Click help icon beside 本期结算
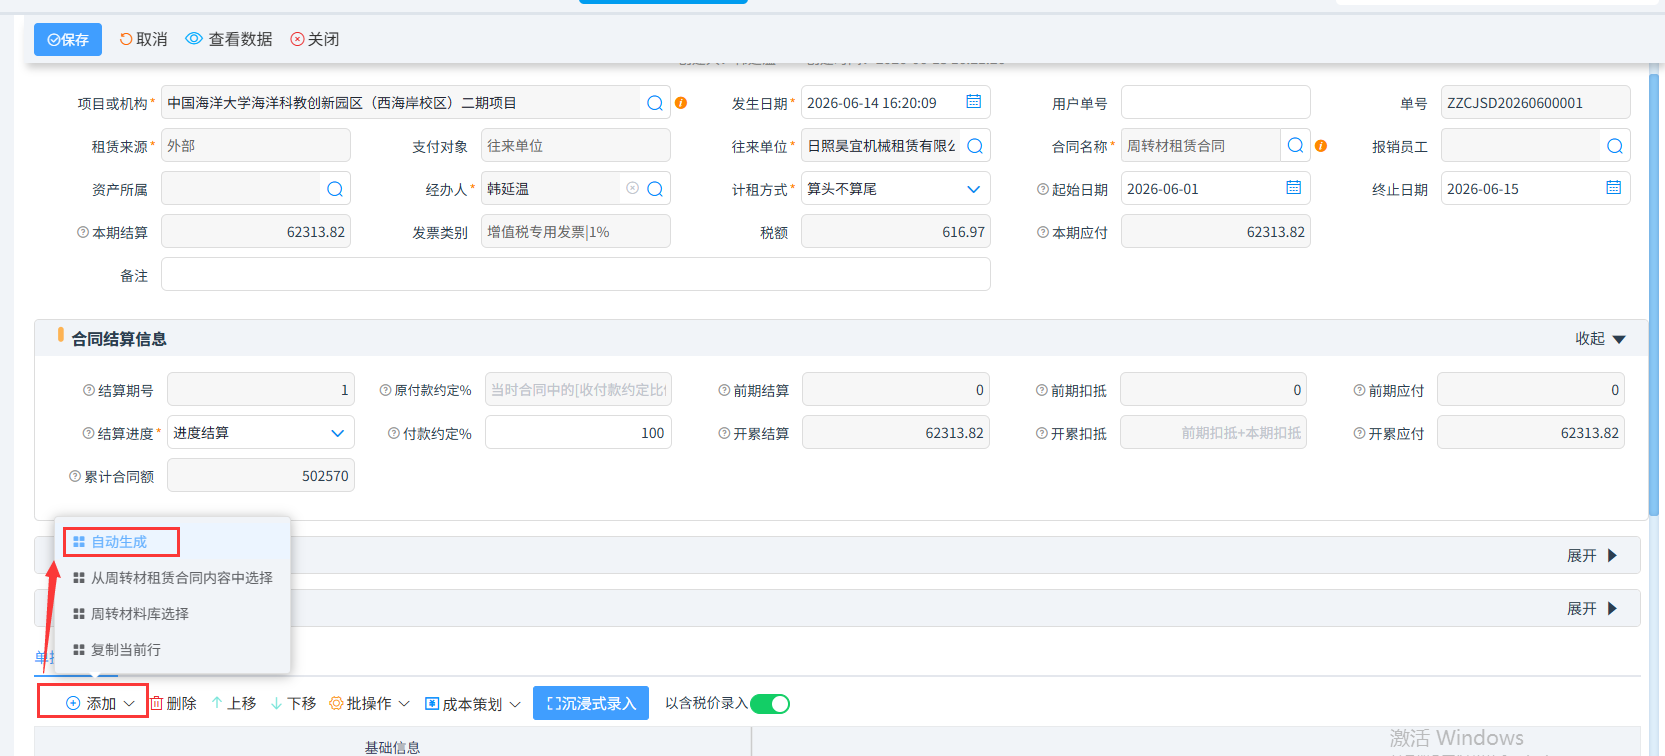This screenshot has height=756, width=1665. tap(83, 232)
